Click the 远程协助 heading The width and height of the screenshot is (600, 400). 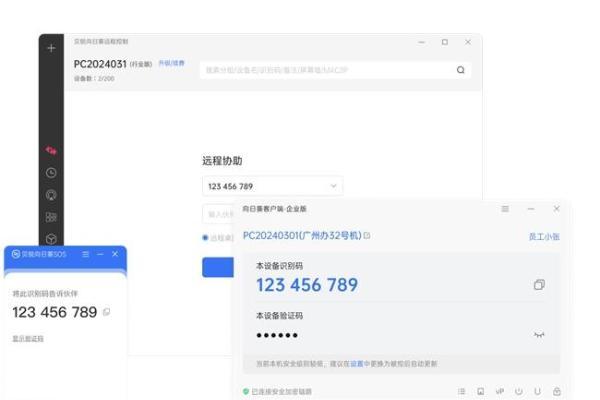222,161
